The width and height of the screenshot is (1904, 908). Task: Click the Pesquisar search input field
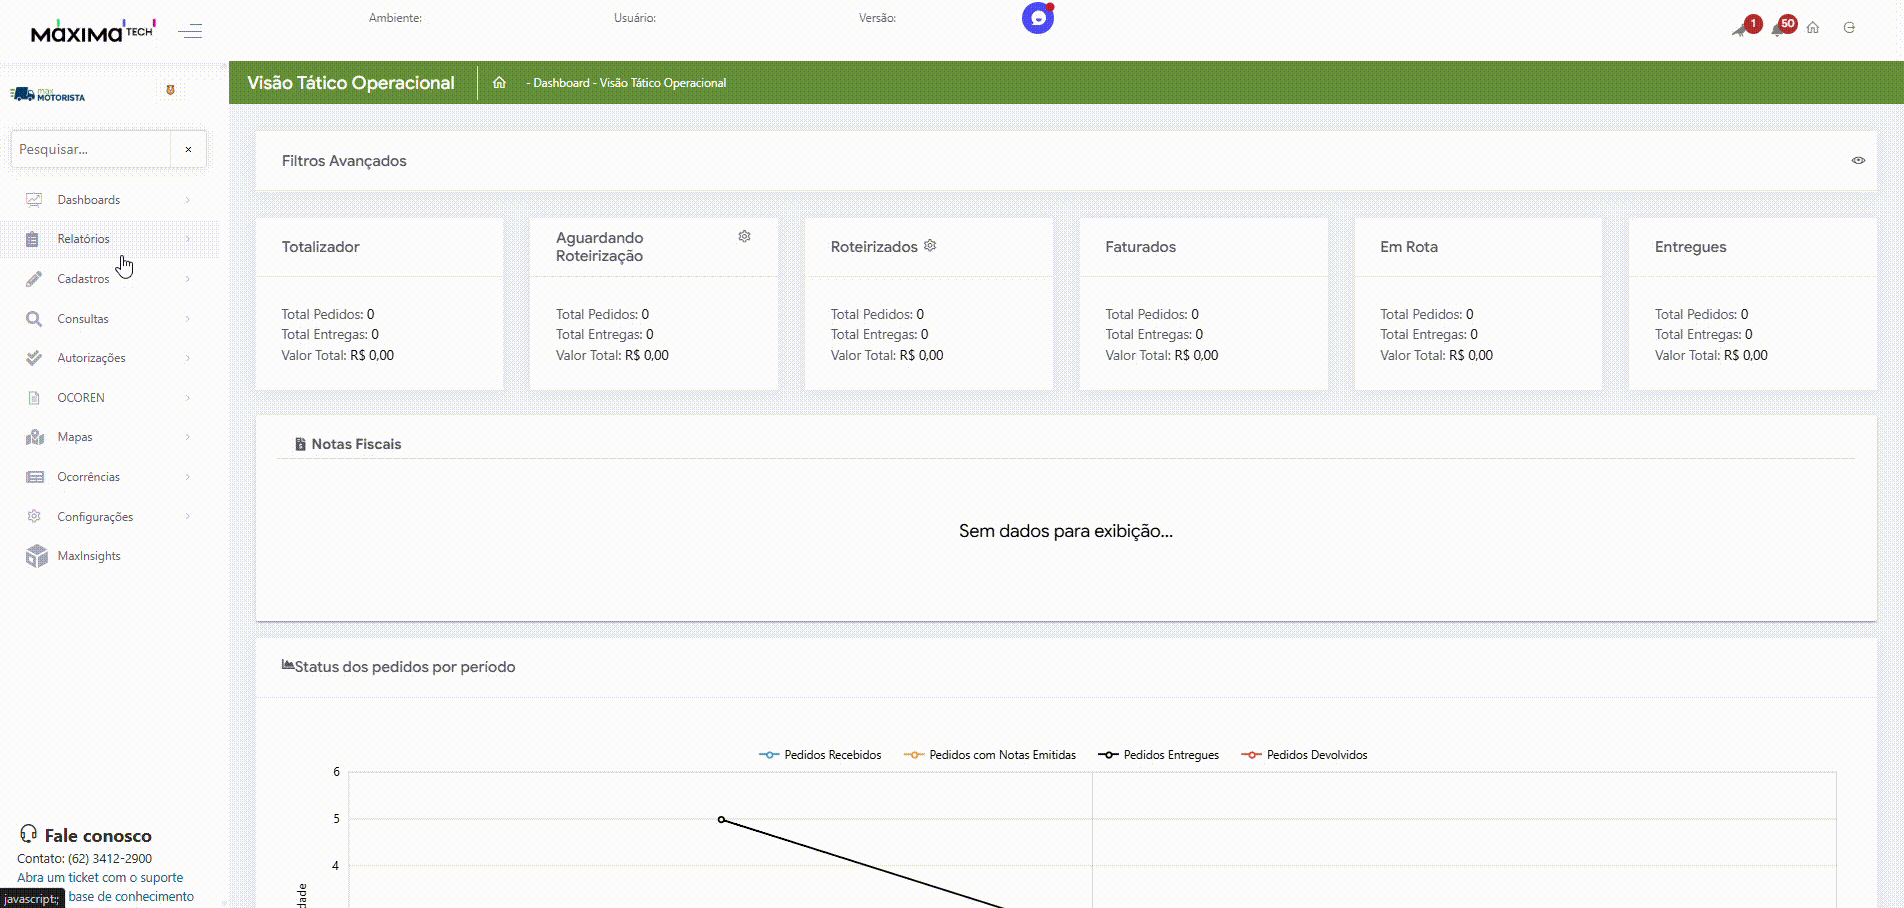point(90,149)
